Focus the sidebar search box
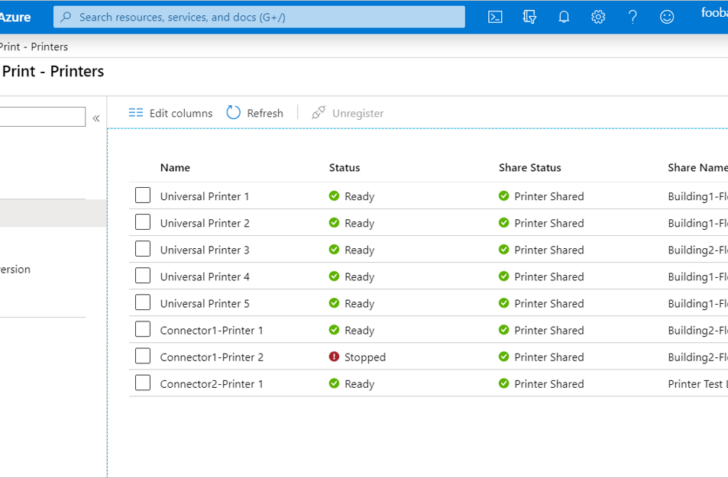The height and width of the screenshot is (478, 728). [42, 116]
